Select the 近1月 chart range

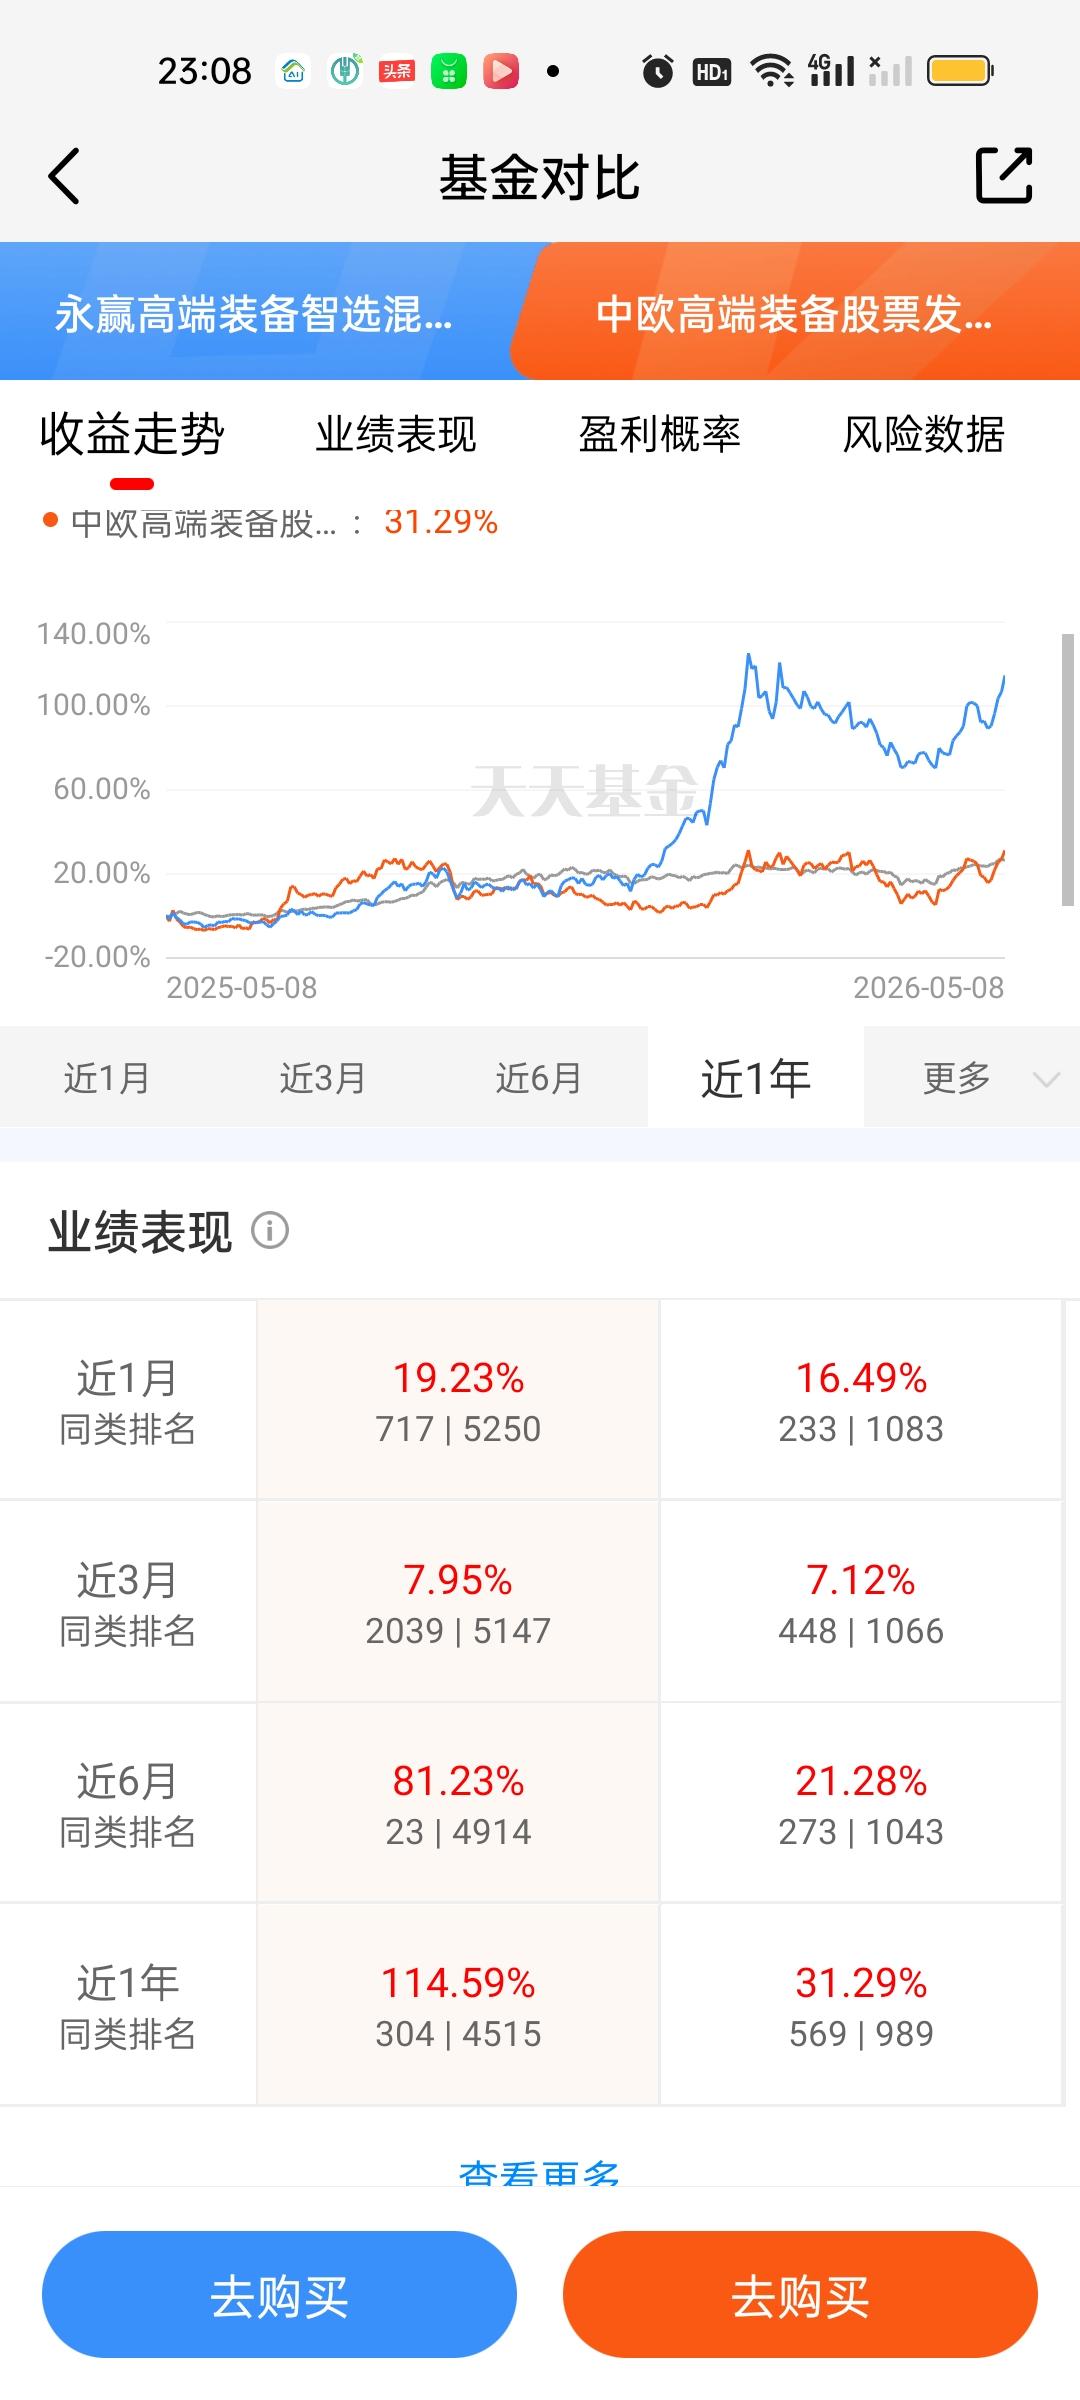(107, 1078)
